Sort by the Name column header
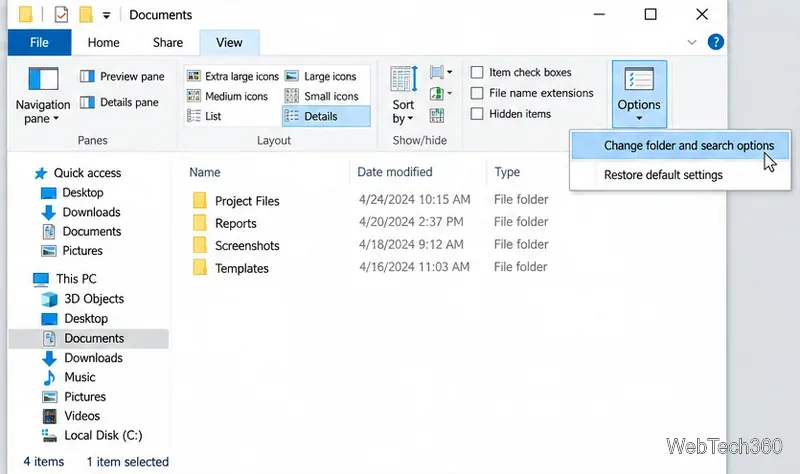Viewport: 800px width, 474px height. click(205, 172)
